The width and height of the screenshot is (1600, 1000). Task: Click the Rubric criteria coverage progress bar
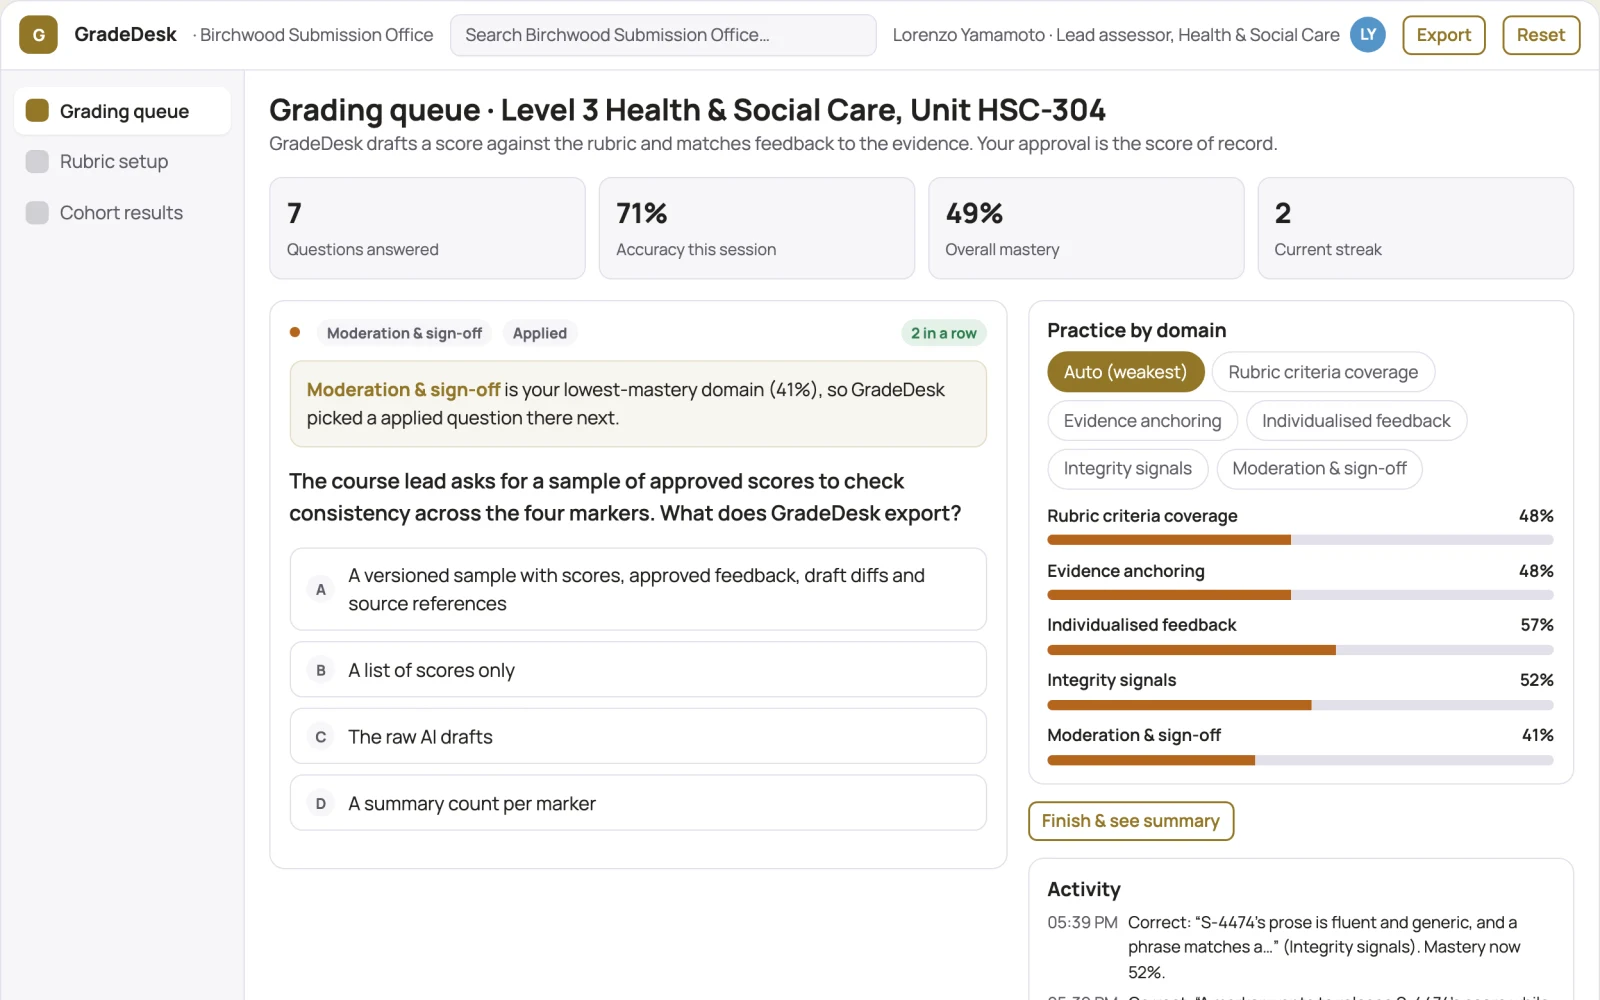pos(1300,540)
